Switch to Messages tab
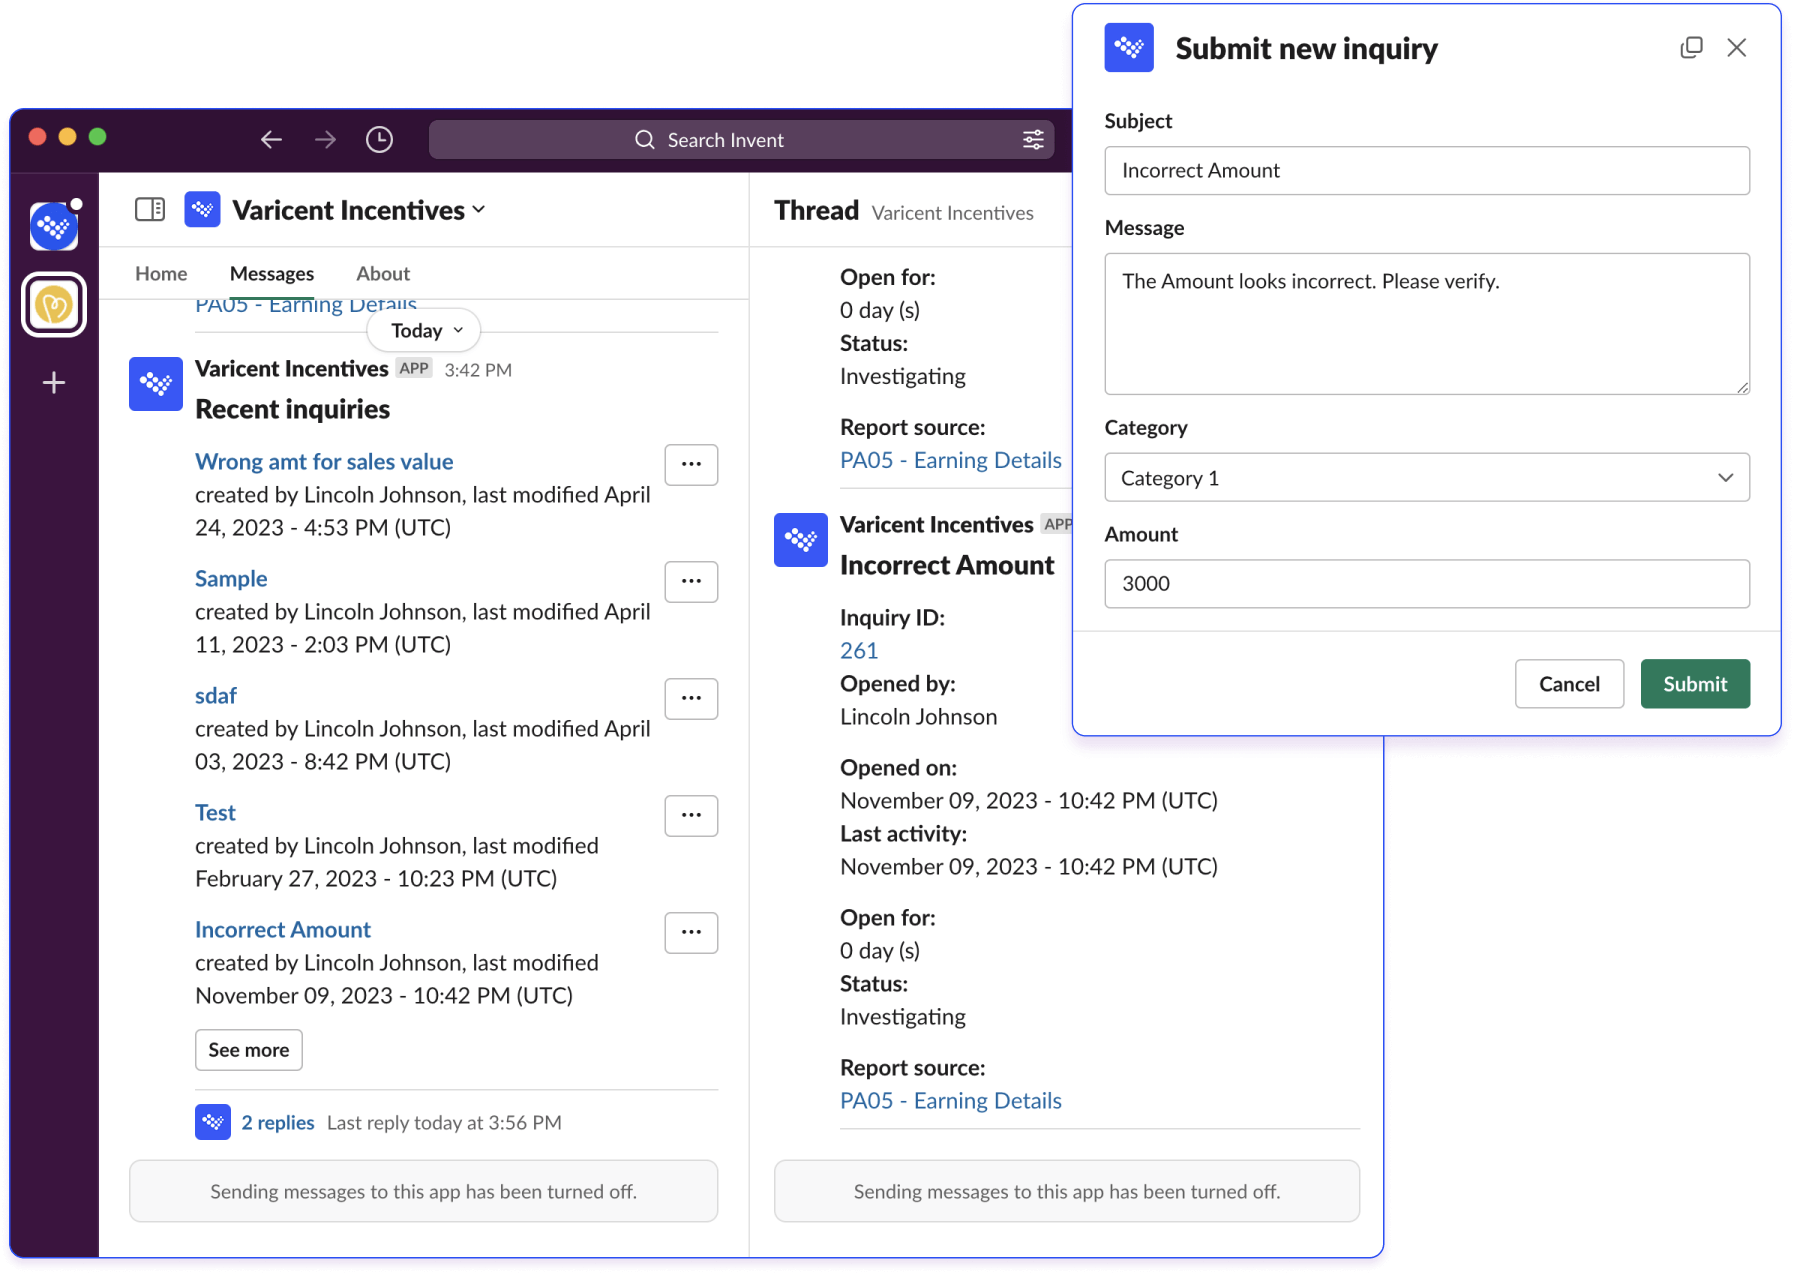 click(272, 274)
